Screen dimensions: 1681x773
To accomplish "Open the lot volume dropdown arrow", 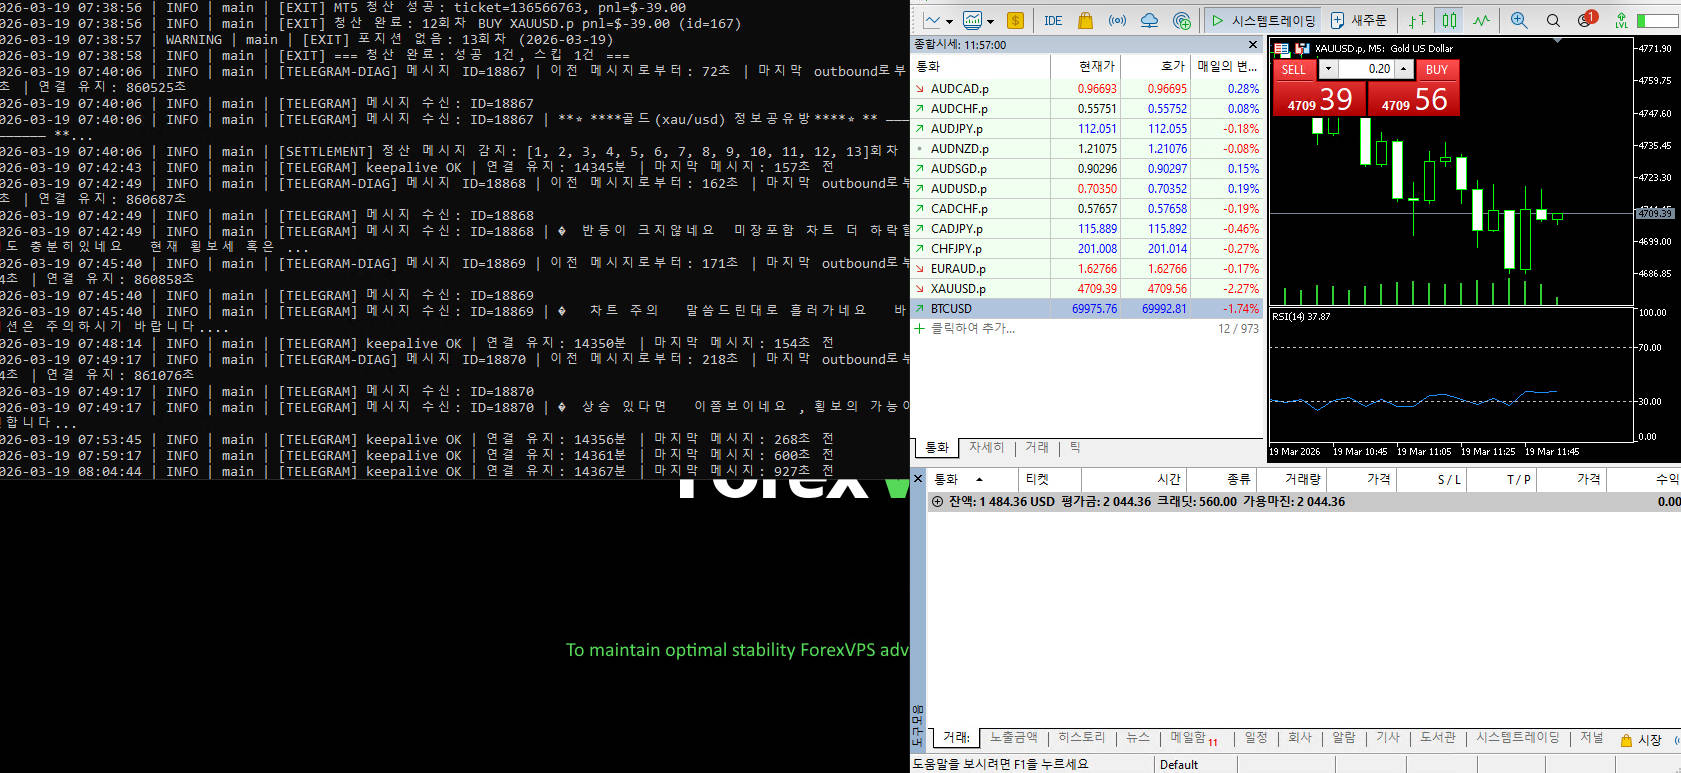I will coord(1328,69).
